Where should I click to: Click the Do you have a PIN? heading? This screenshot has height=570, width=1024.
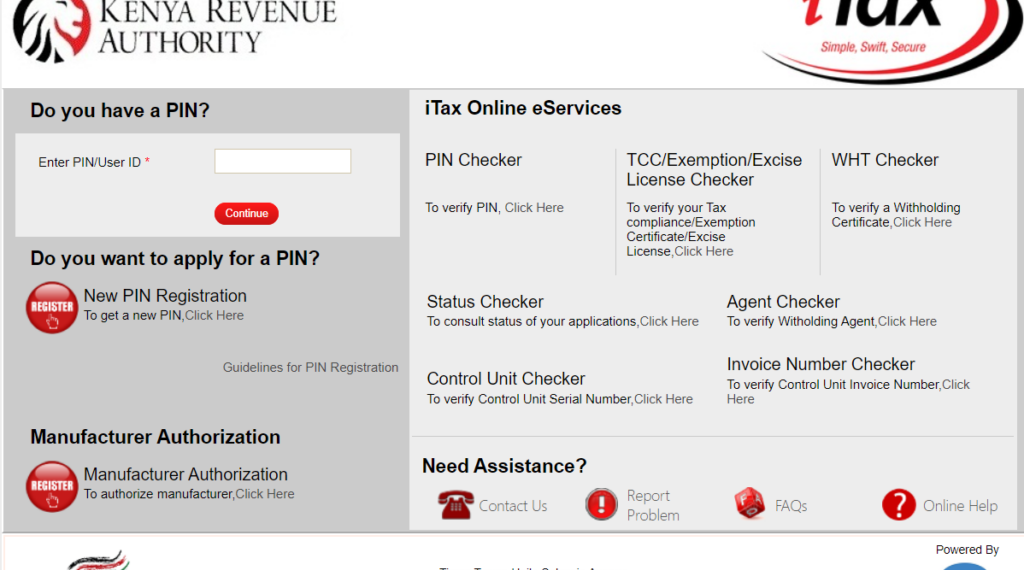click(120, 110)
